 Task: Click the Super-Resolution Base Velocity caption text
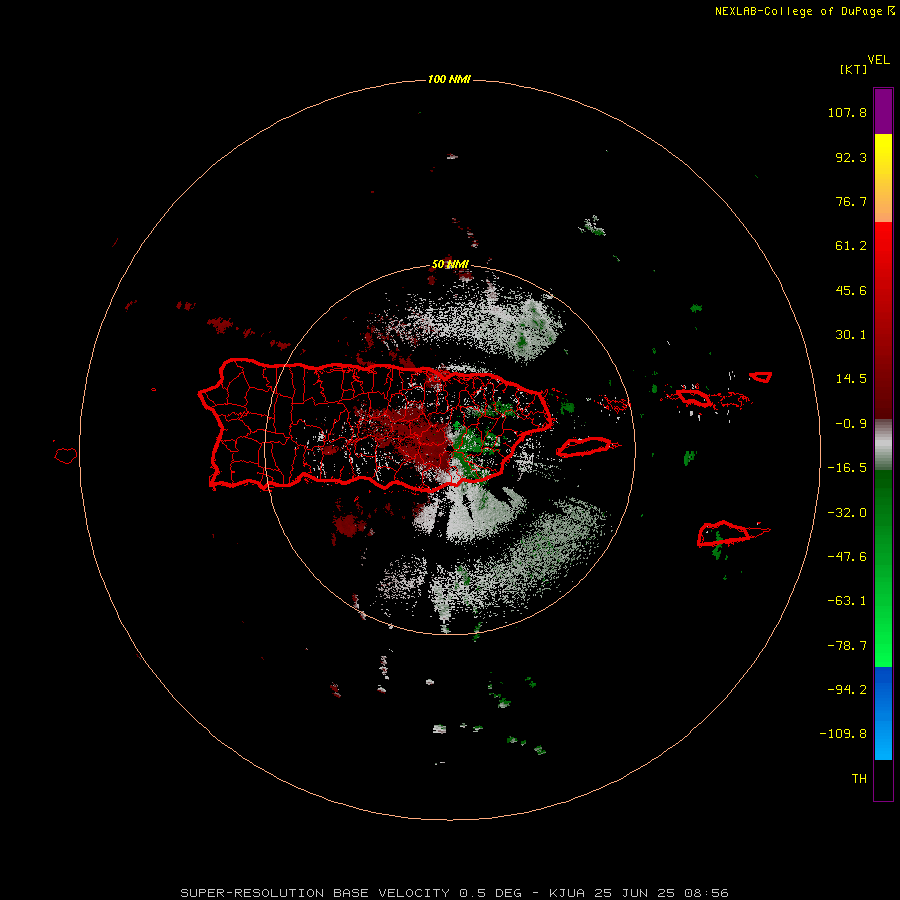[x=455, y=893]
